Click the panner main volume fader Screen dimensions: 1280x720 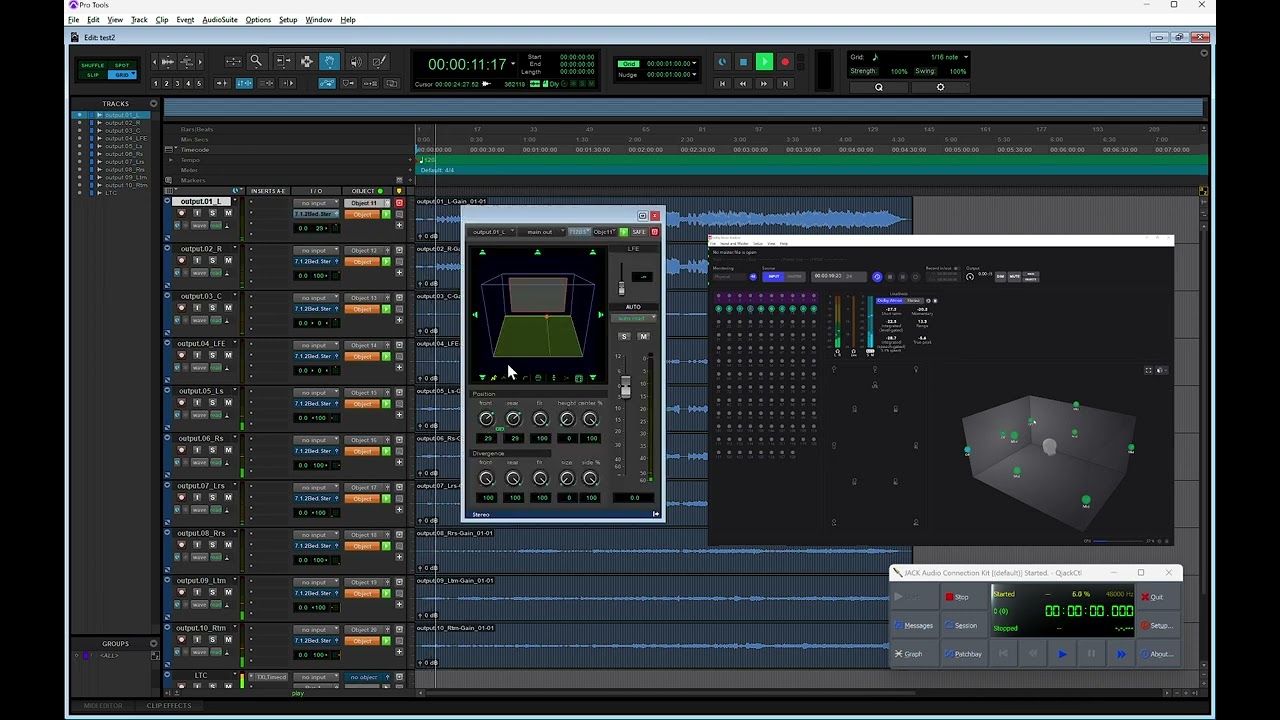pos(626,388)
